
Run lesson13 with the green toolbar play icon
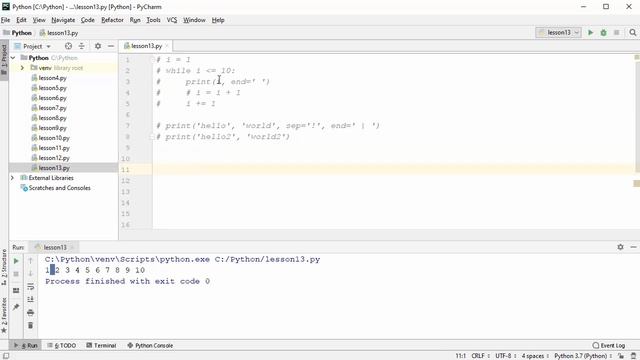(590, 33)
